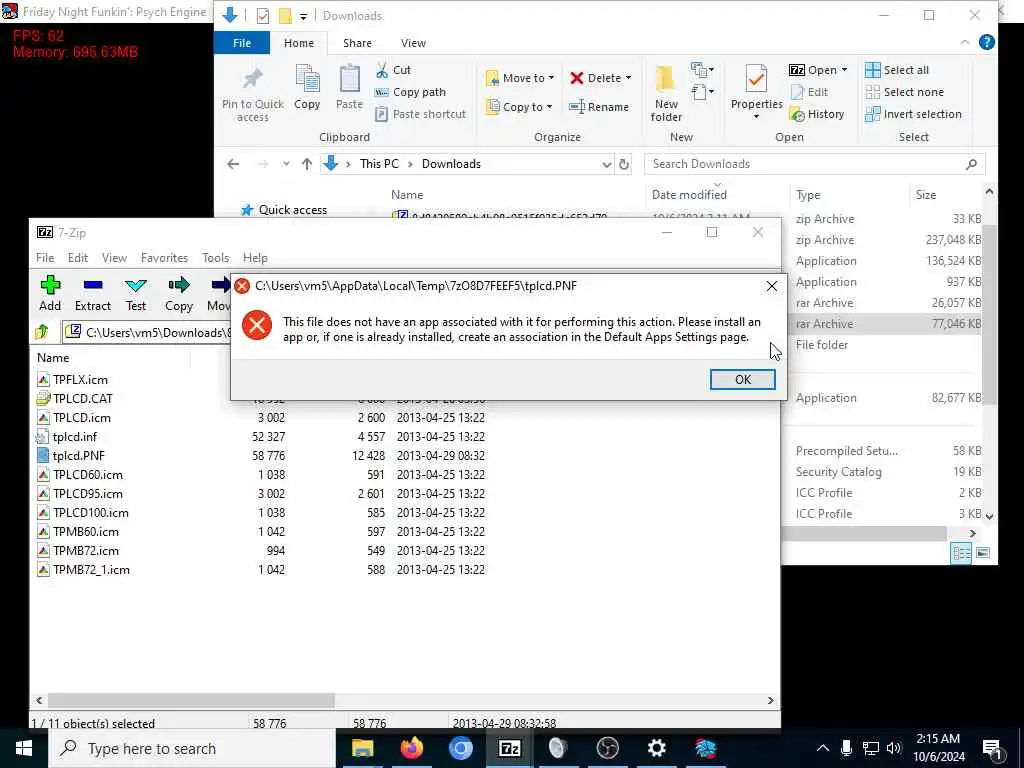Switch to Explorer View ribbon tab

[413, 43]
